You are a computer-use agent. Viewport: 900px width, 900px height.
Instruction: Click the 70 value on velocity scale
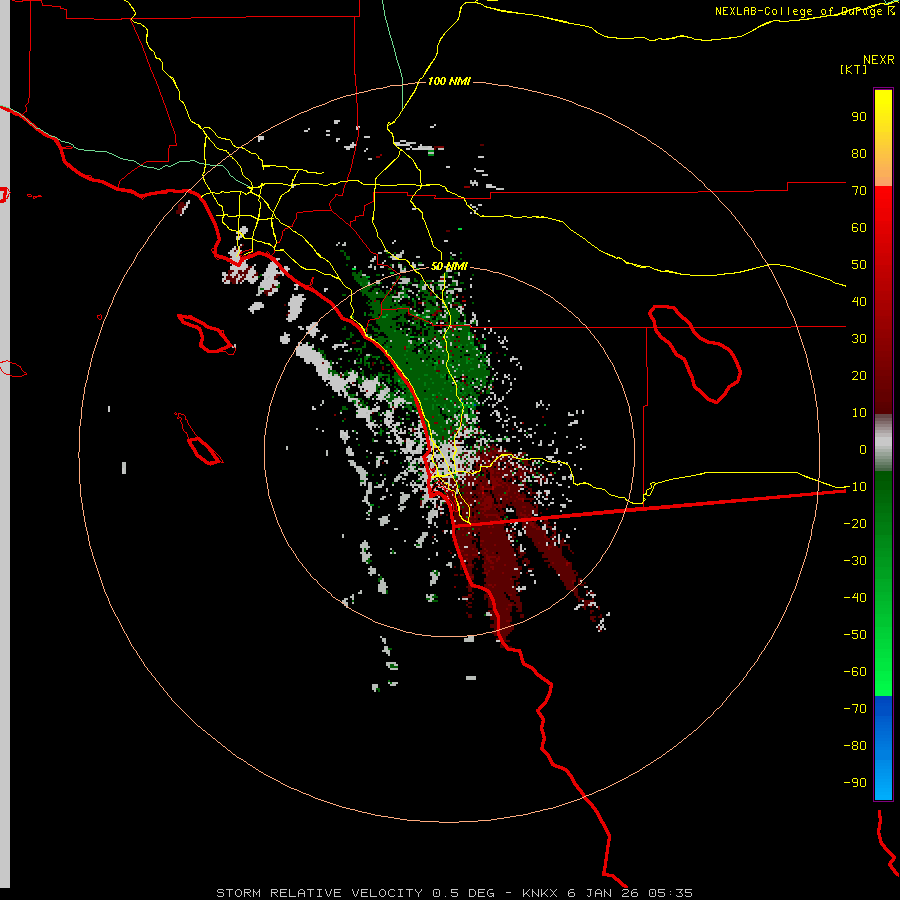tap(859, 191)
